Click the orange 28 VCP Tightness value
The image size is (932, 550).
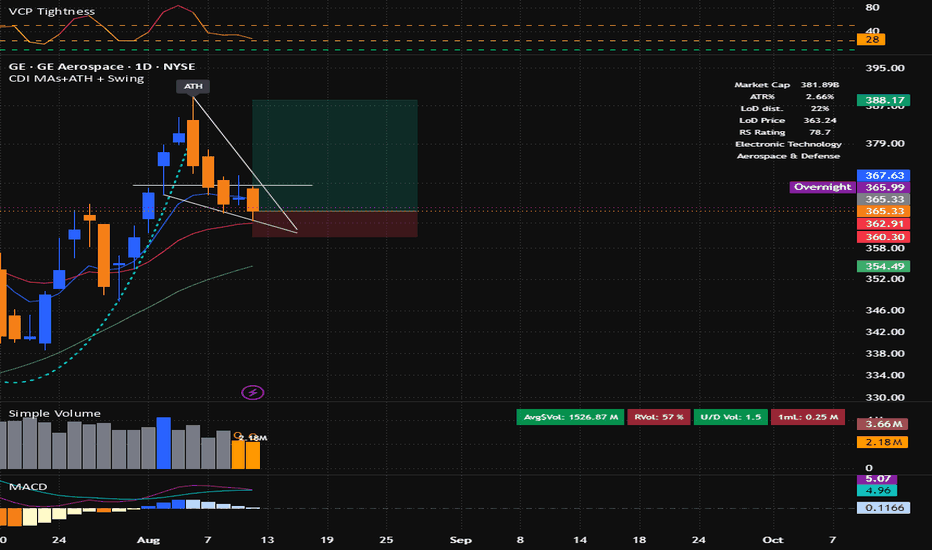[871, 39]
